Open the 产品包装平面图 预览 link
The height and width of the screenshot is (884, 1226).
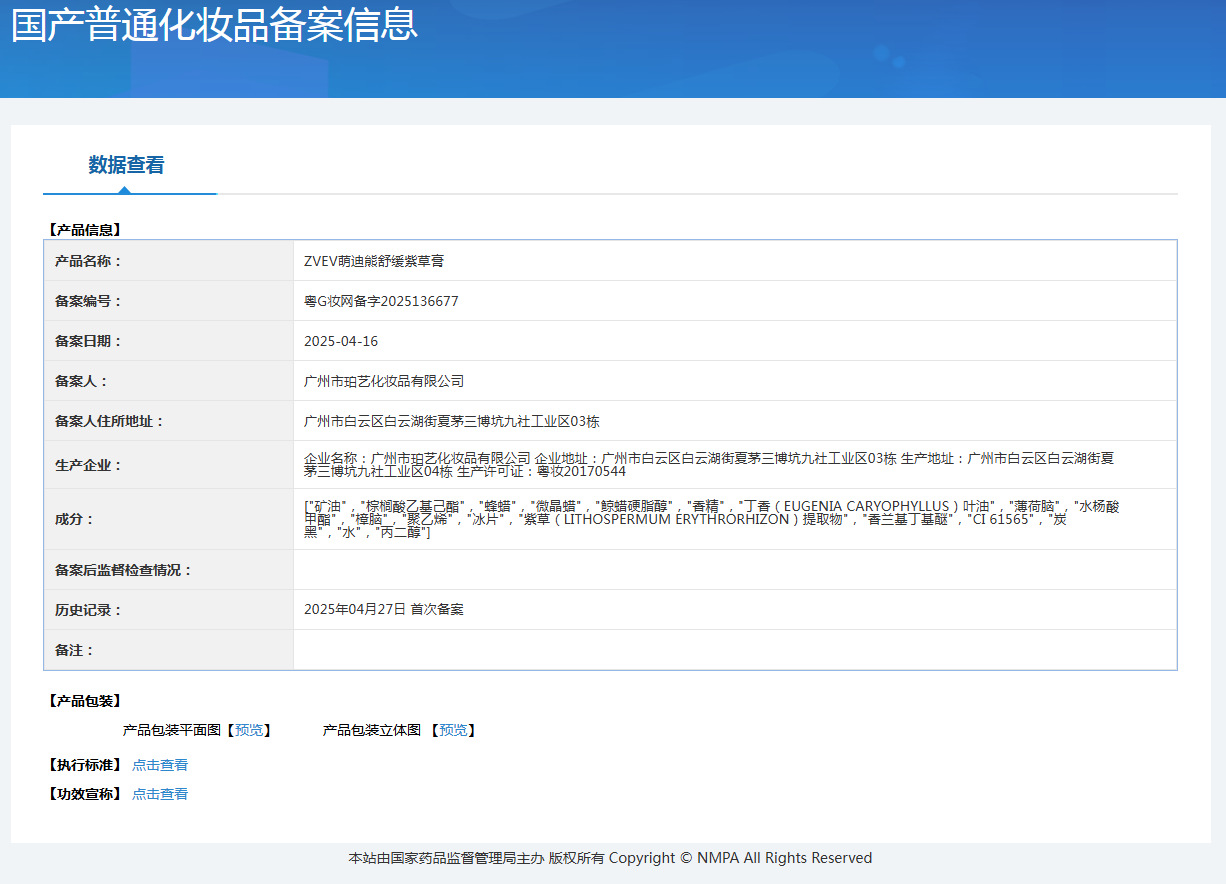point(251,730)
